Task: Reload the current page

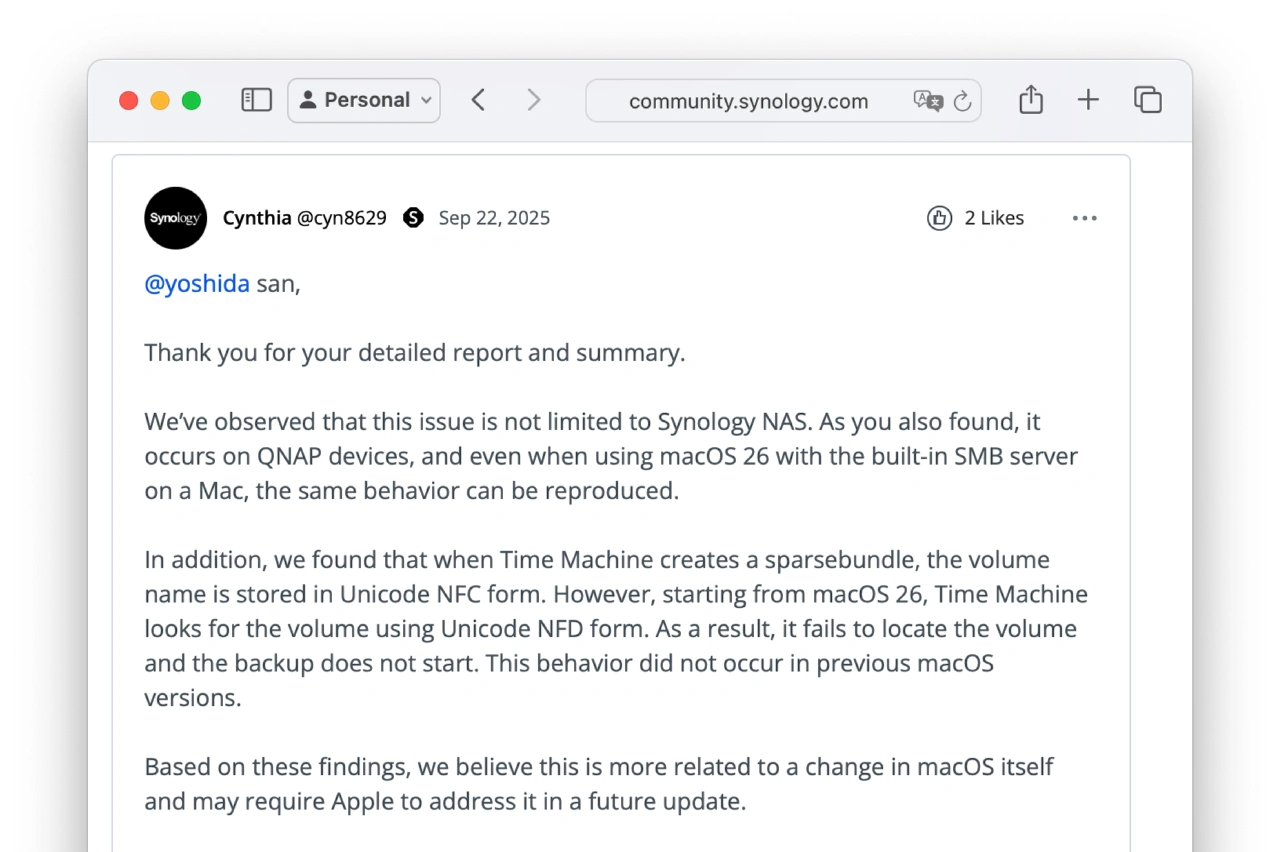Action: [x=962, y=101]
